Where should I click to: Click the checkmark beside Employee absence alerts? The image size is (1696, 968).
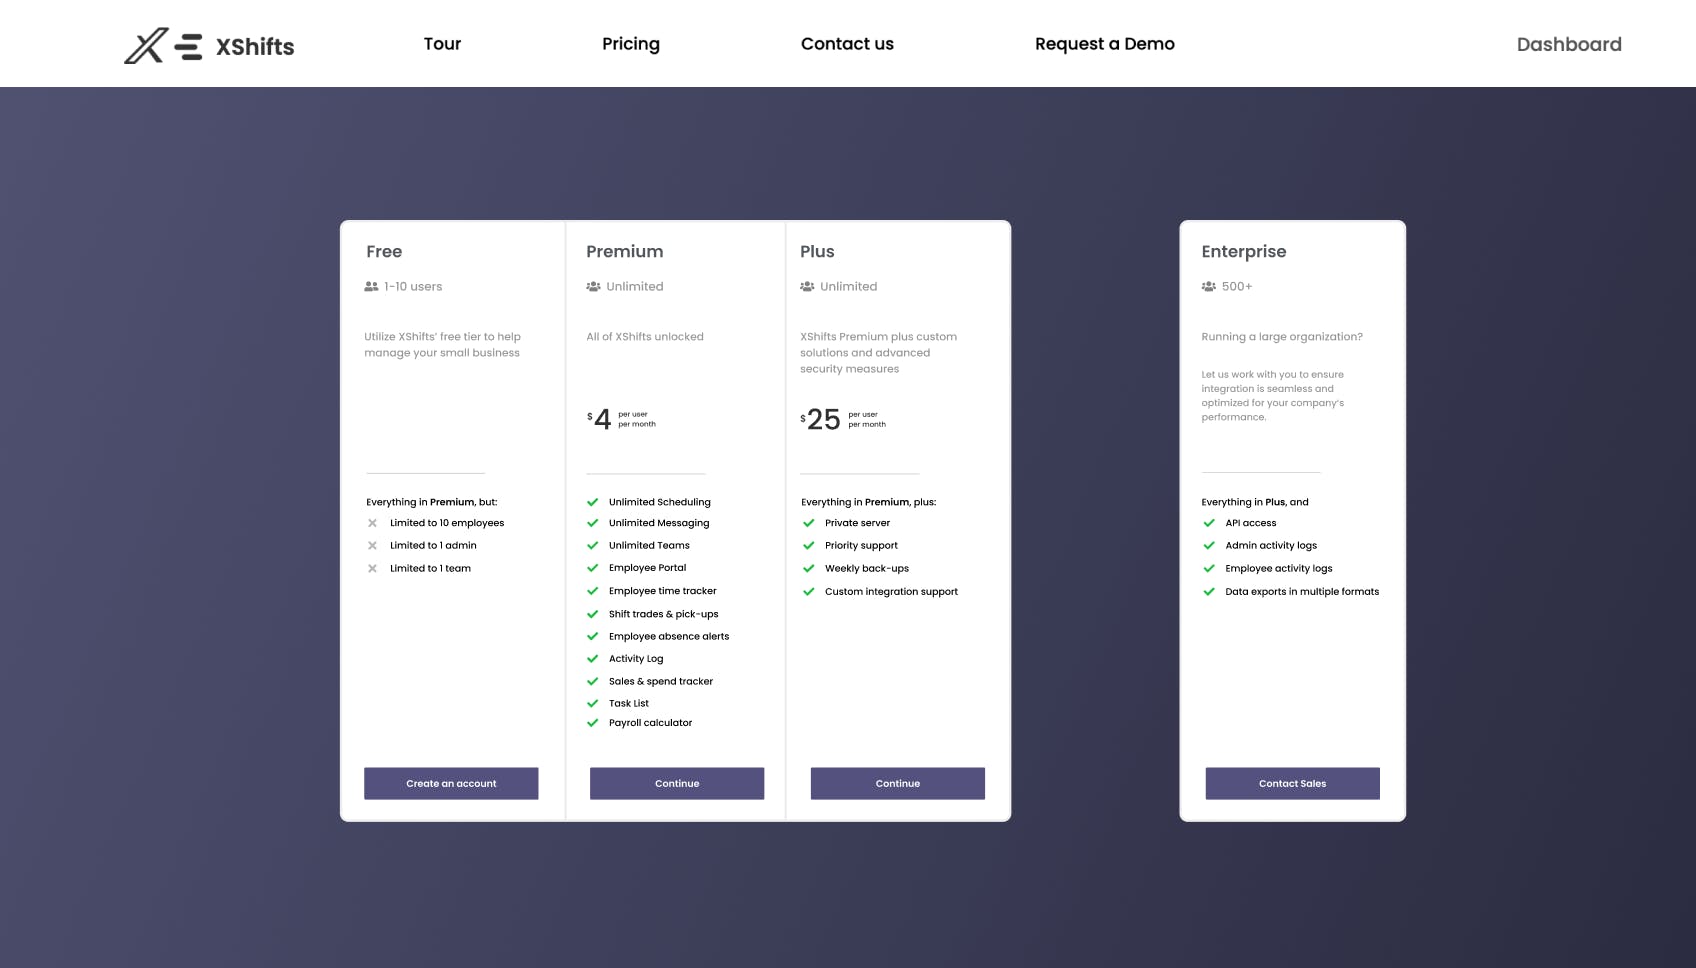[x=593, y=636]
